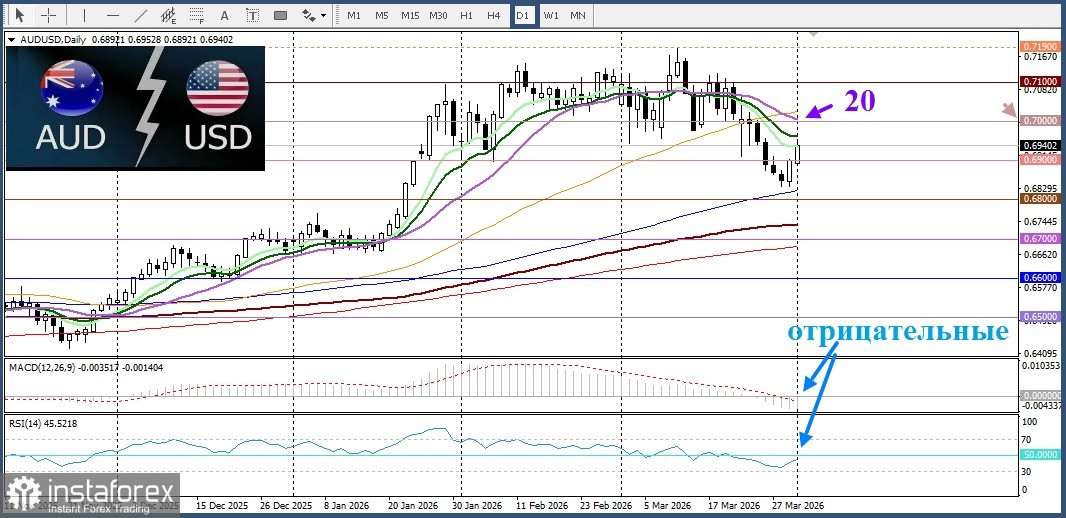Switch to the M15 timeframe
1066x518 pixels.
(410, 15)
